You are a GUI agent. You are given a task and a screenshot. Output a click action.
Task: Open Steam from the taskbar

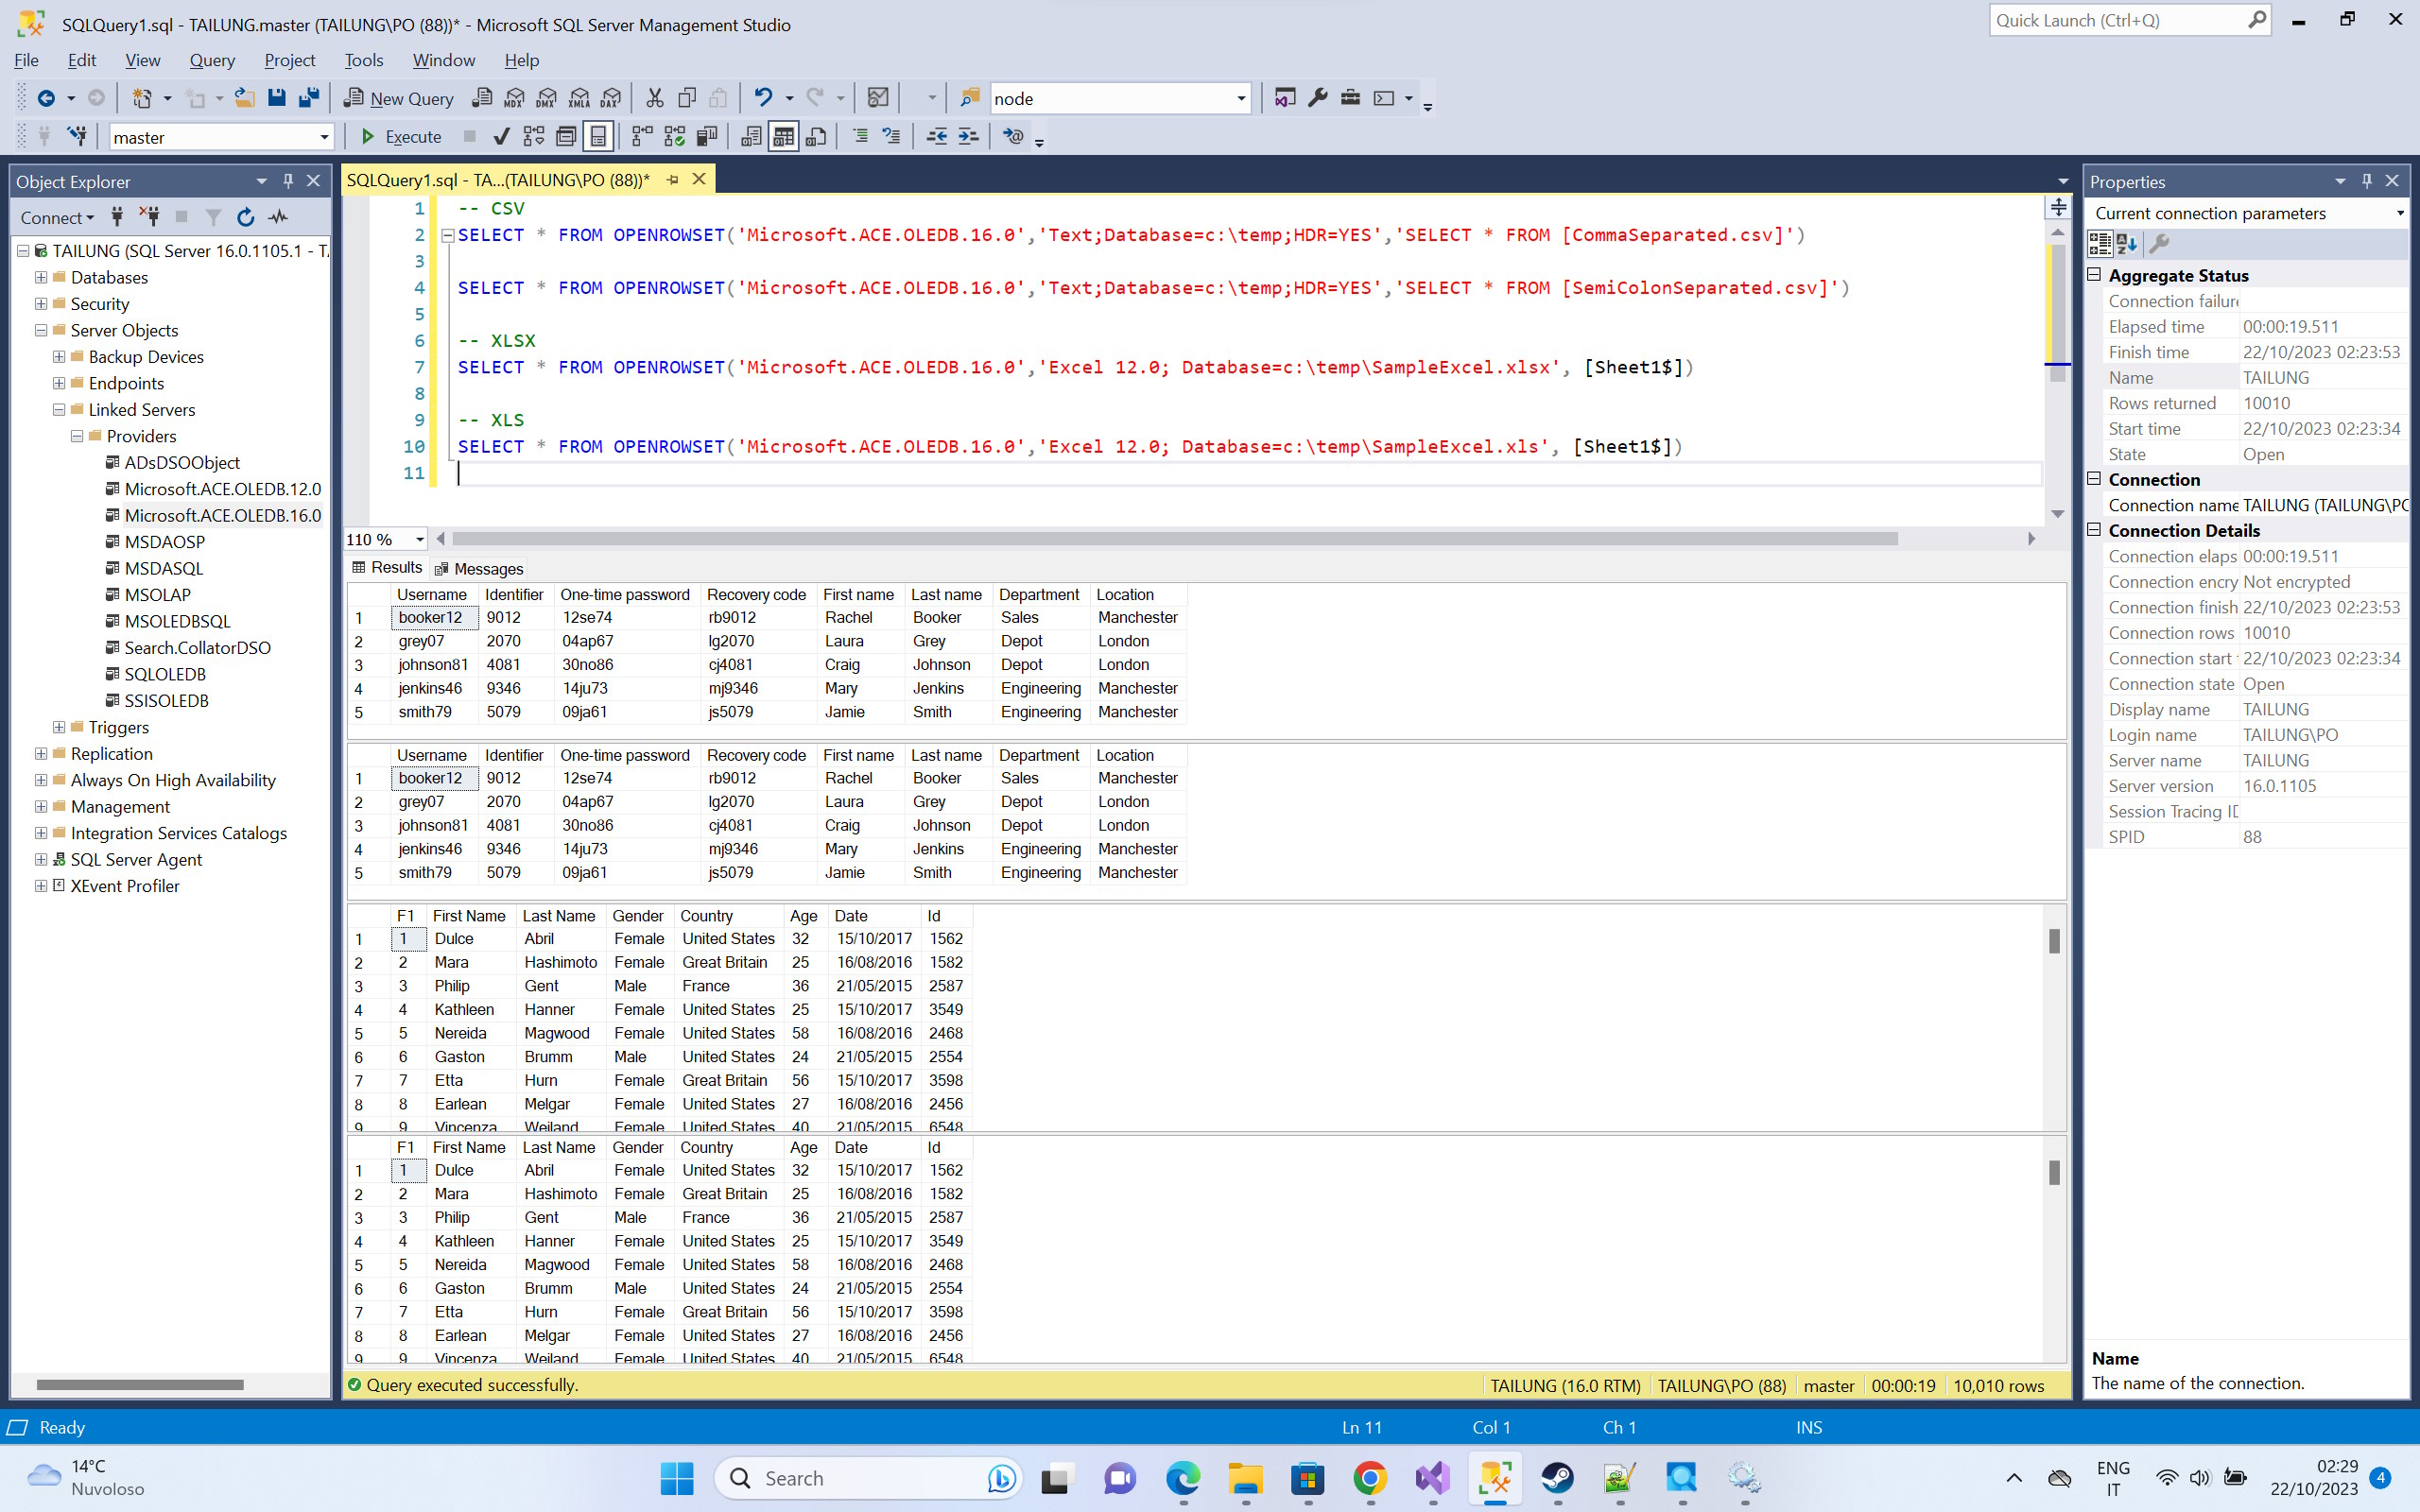click(x=1556, y=1477)
